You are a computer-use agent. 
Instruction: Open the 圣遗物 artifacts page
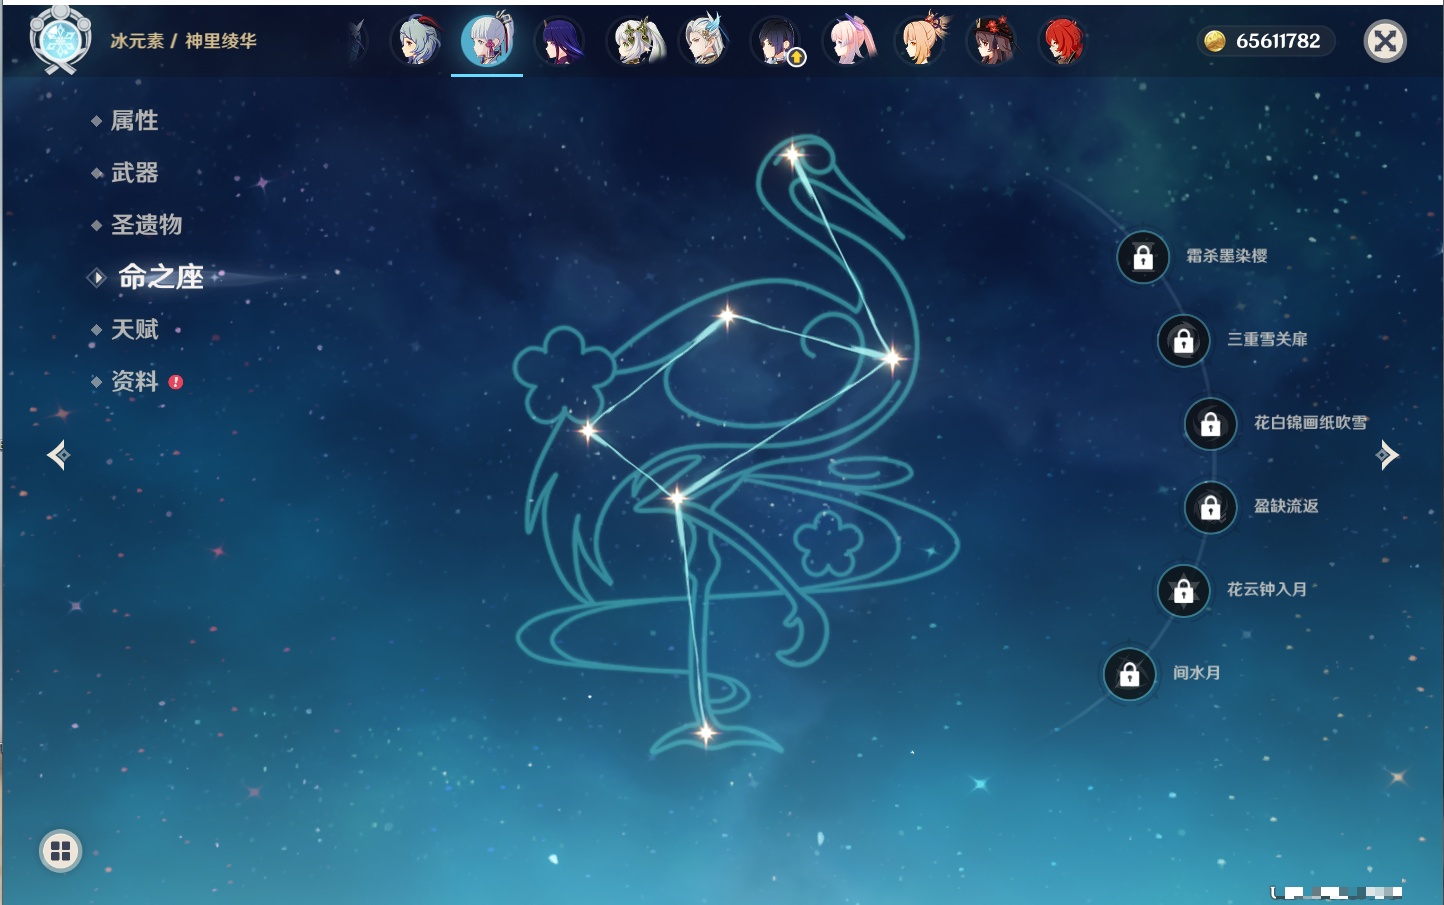[x=146, y=225]
